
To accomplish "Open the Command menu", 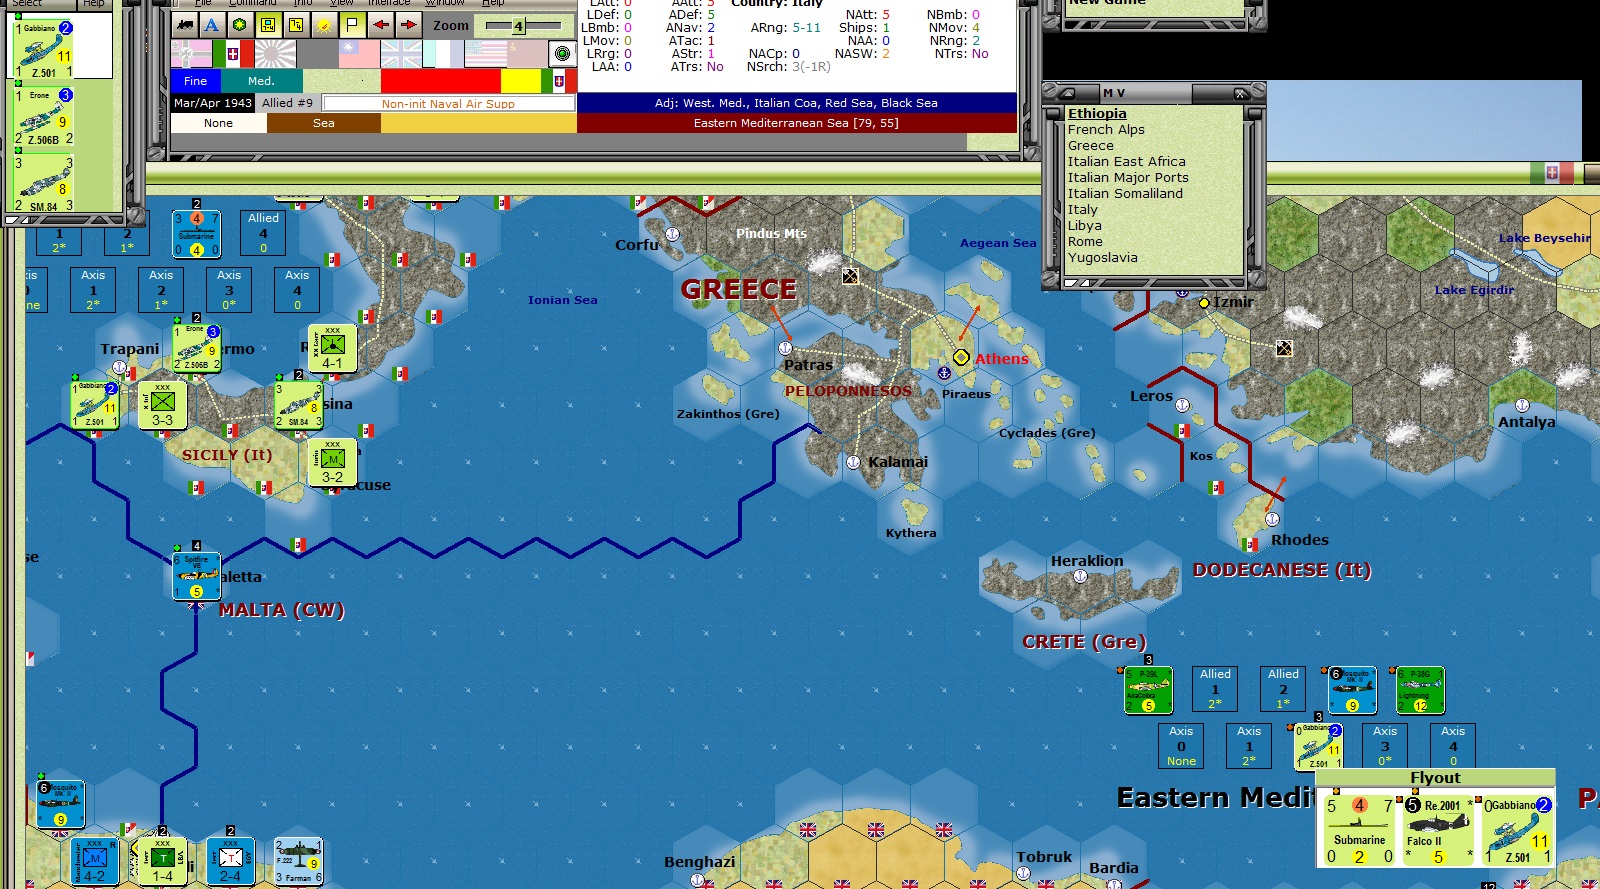I will 252,3.
